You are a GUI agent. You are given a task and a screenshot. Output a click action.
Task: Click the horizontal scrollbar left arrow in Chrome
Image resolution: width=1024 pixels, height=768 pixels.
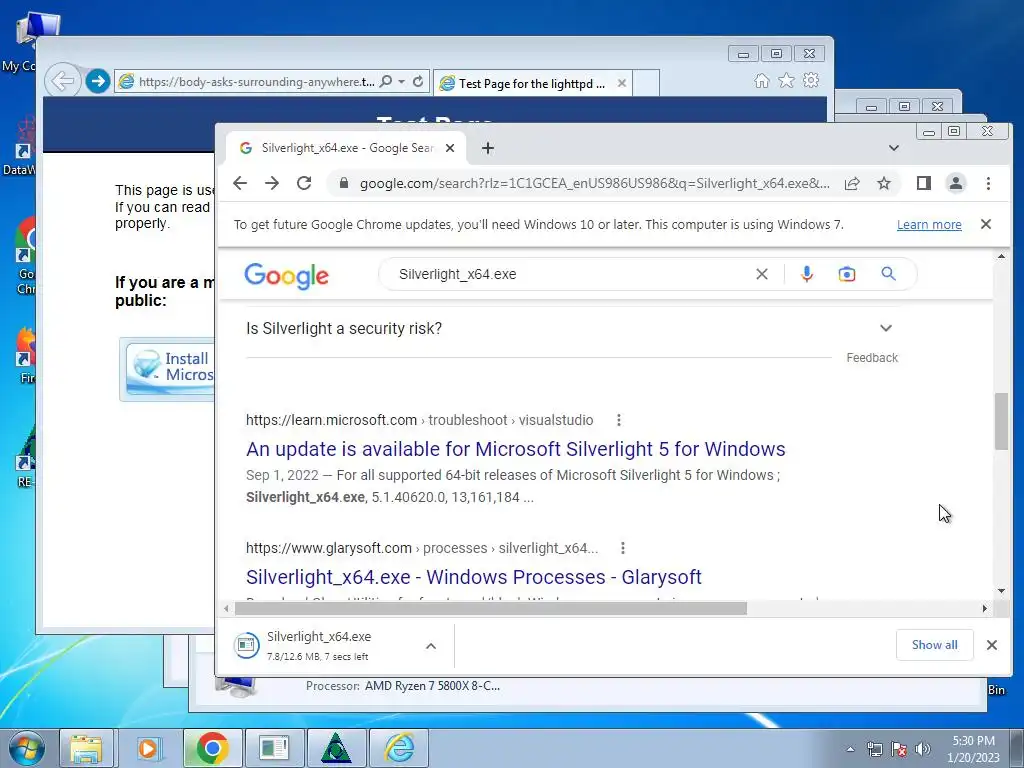click(226, 609)
